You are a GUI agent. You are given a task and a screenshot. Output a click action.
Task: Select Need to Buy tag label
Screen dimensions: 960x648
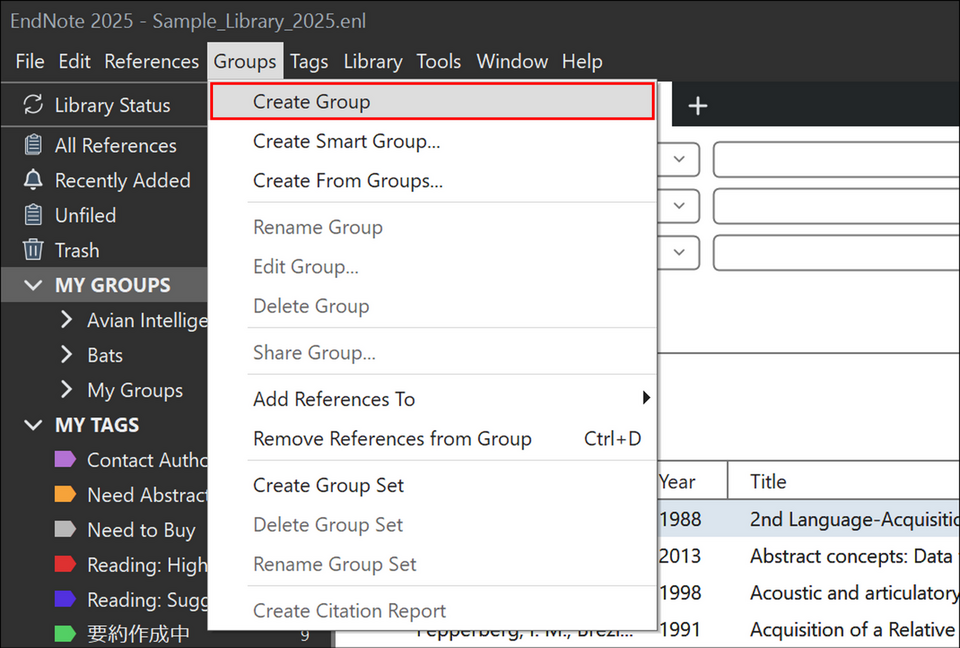141,530
